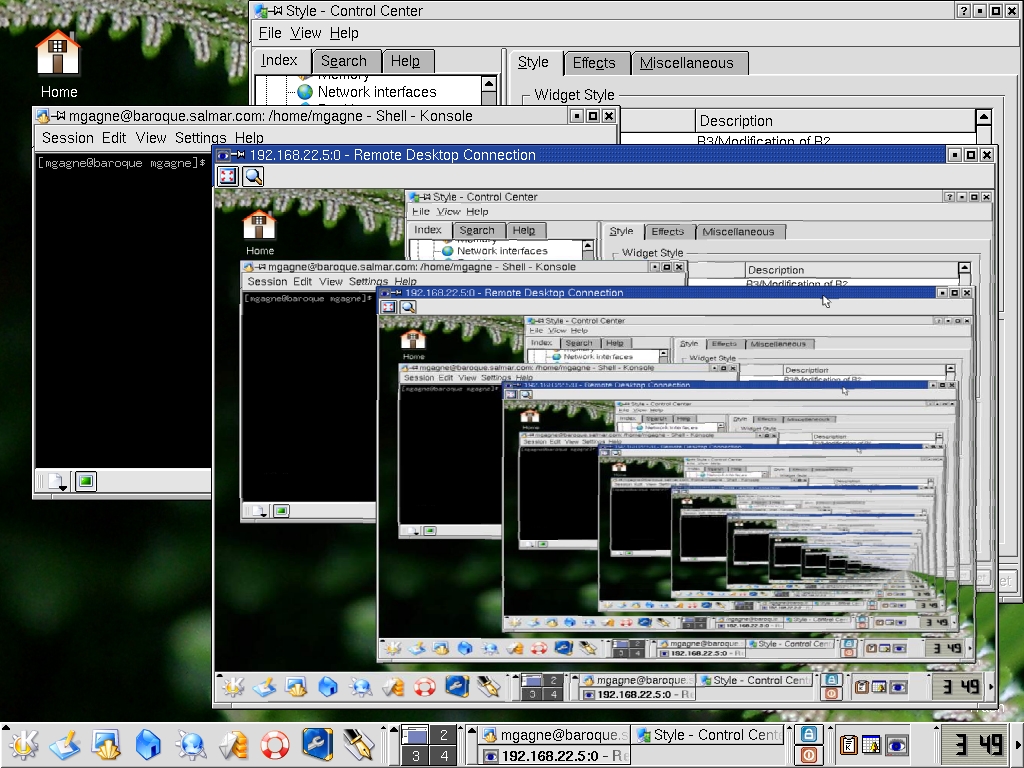This screenshot has height=768, width=1024.
Task: Select the magnifier icon in Remote Desktop toolbar
Action: click(x=252, y=176)
